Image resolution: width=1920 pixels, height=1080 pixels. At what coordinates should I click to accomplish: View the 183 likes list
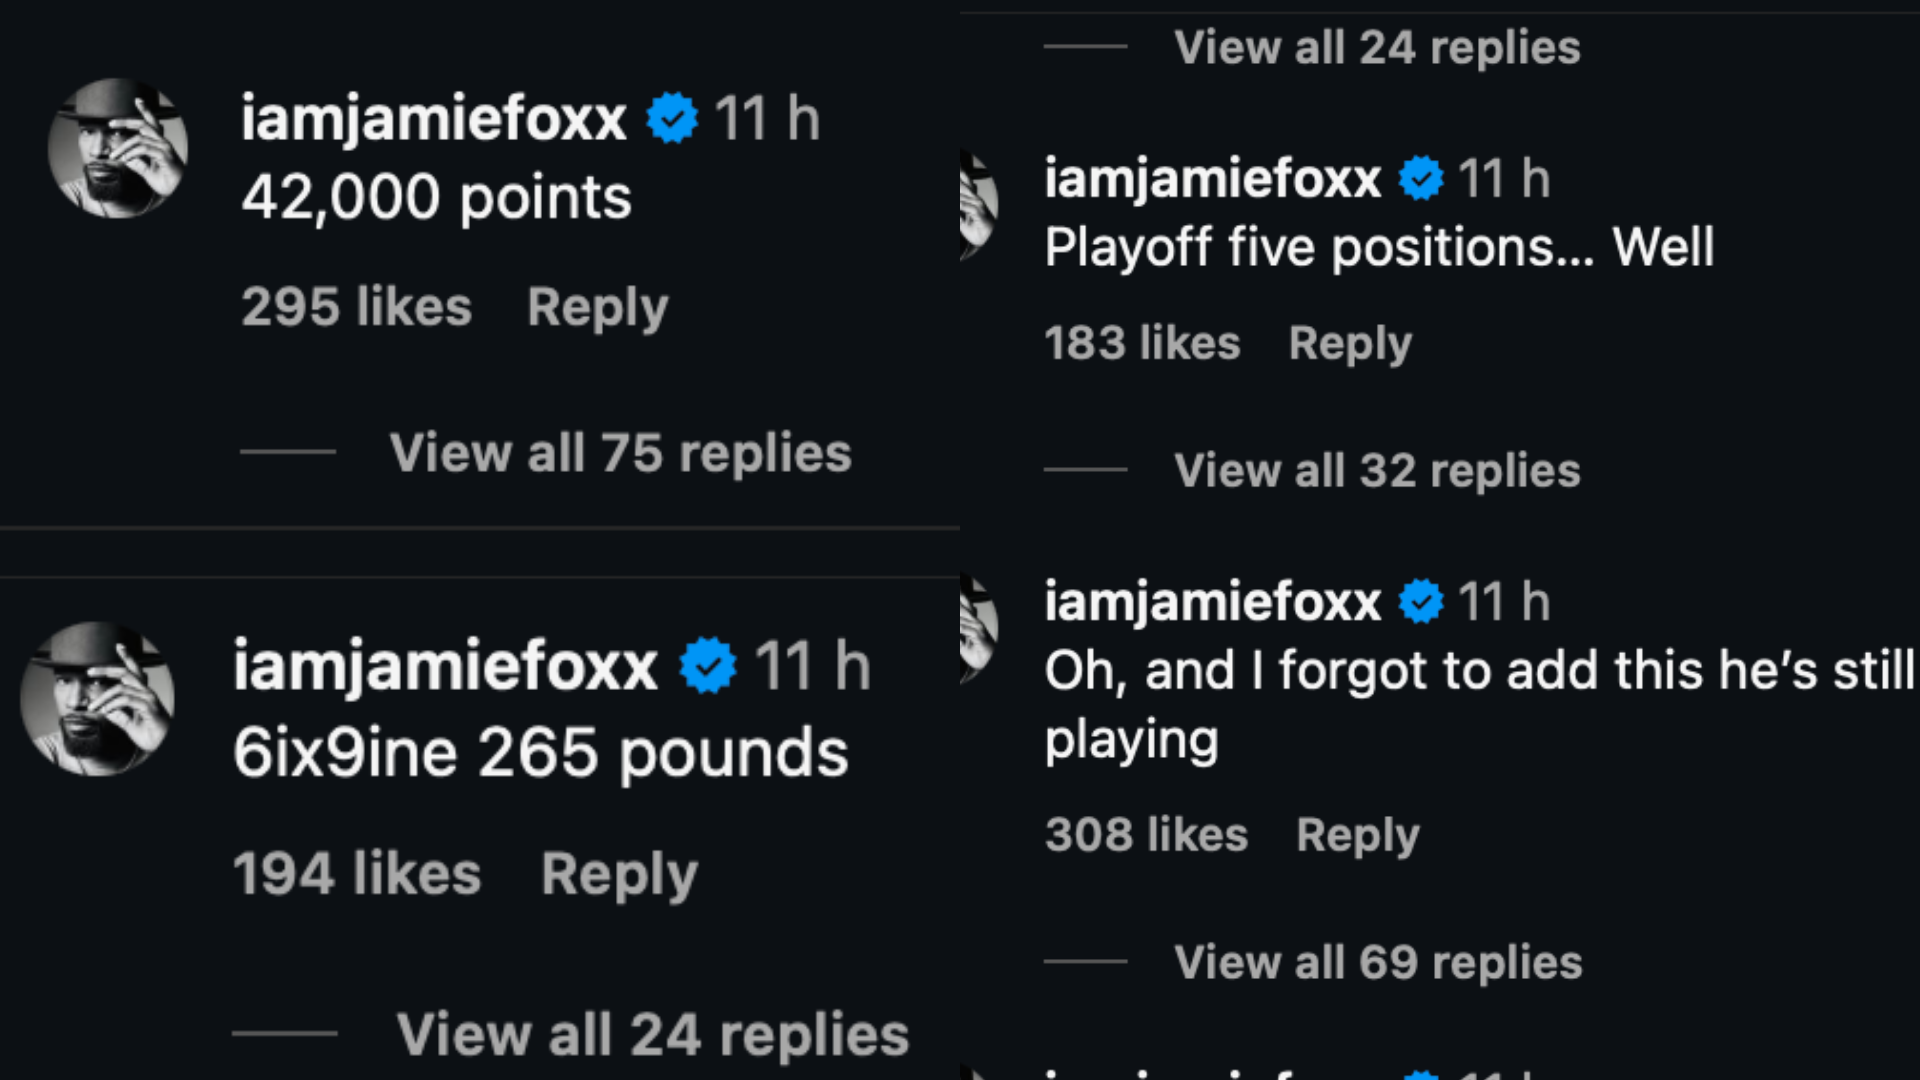click(x=1142, y=344)
